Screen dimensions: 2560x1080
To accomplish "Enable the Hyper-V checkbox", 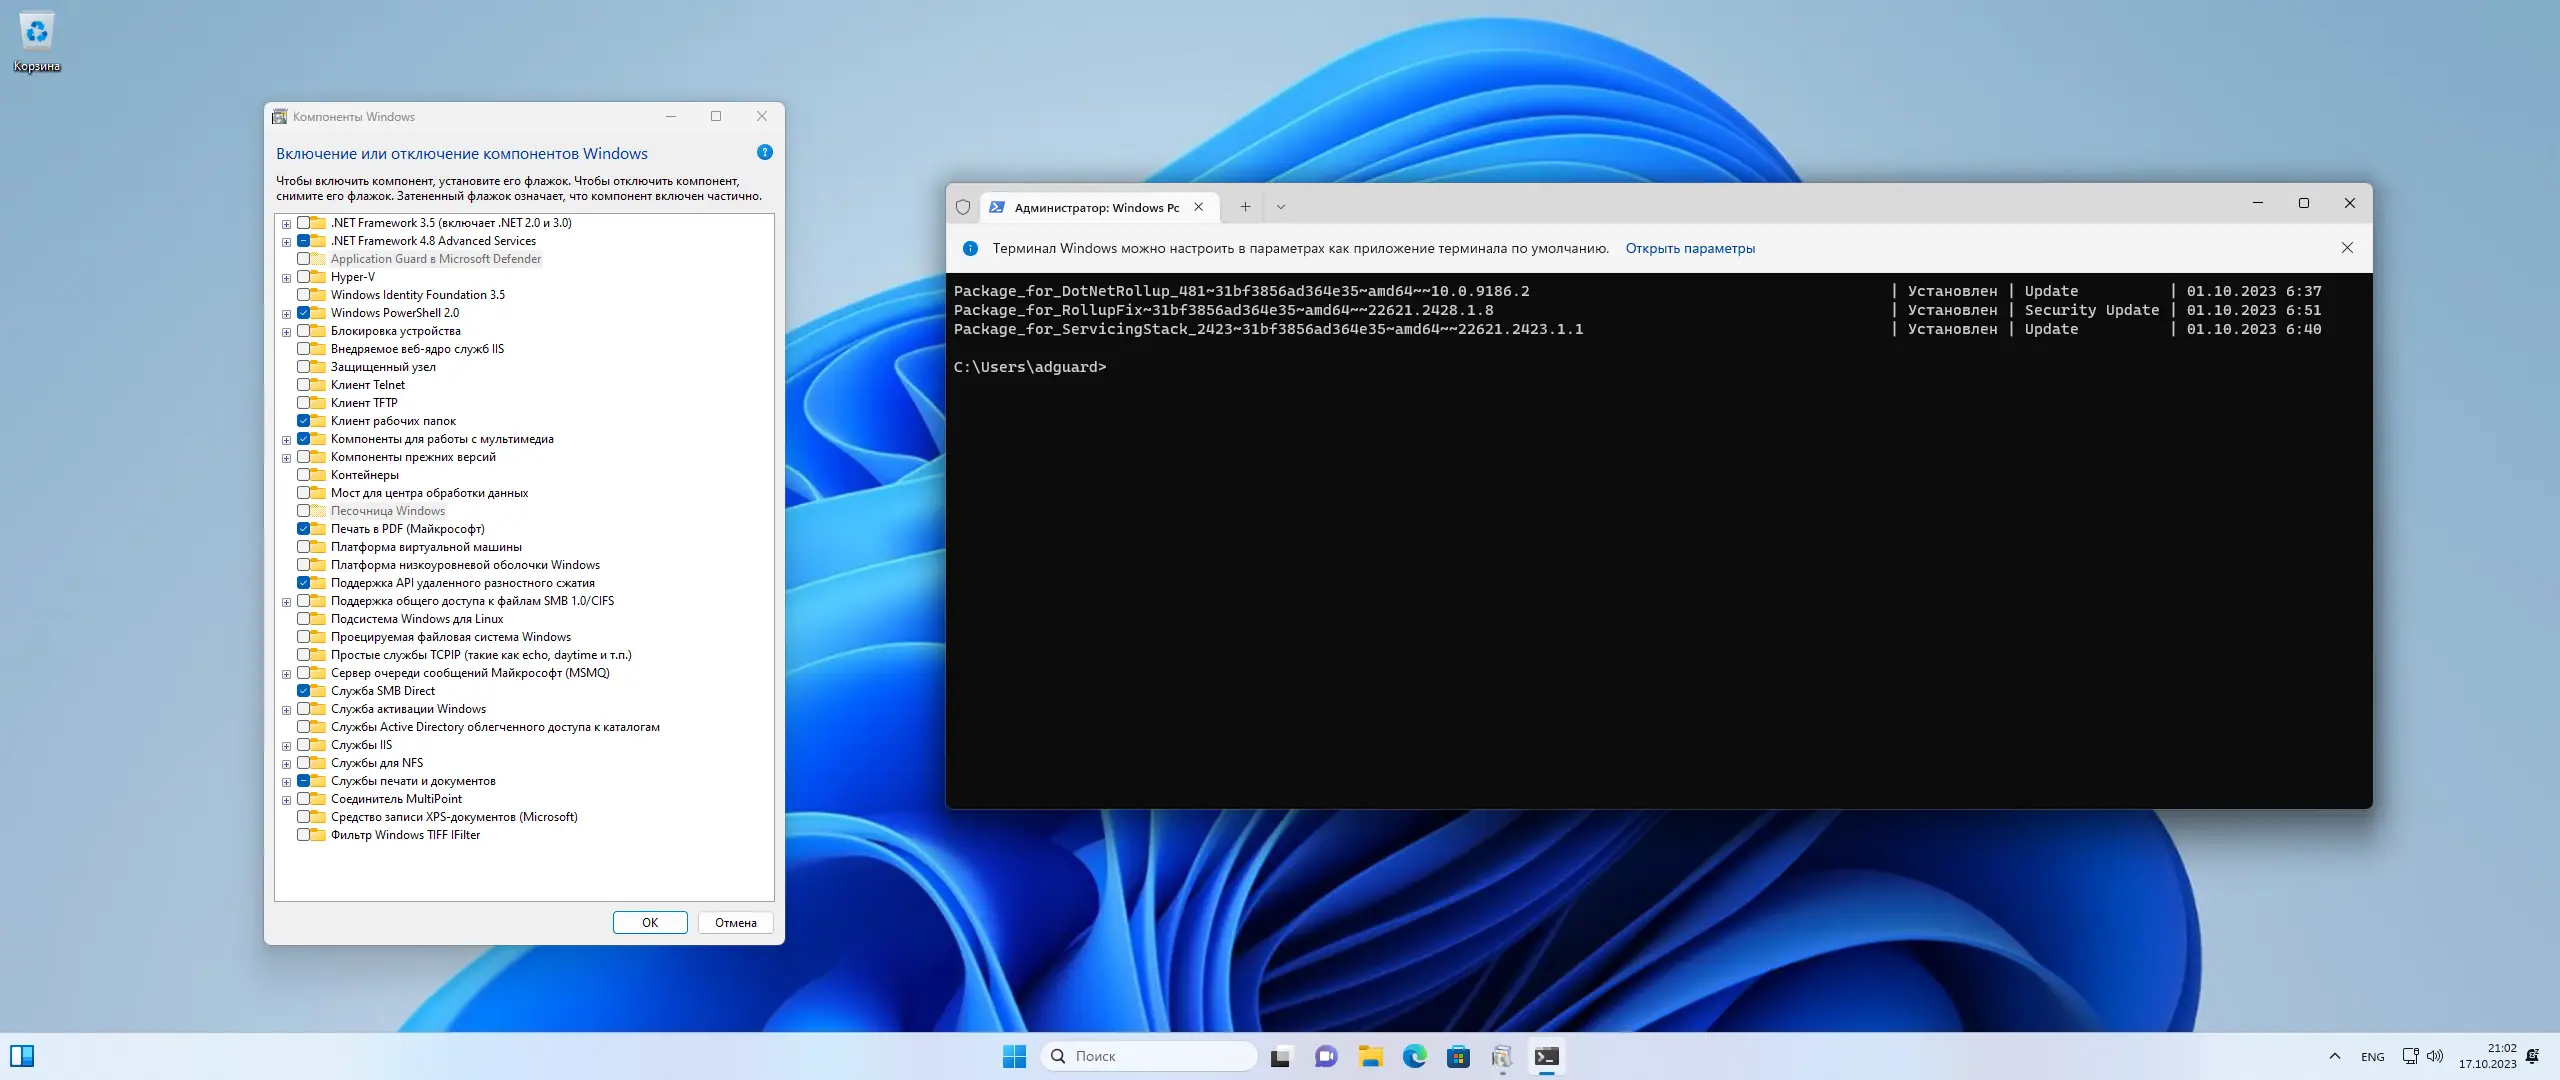I will 304,277.
